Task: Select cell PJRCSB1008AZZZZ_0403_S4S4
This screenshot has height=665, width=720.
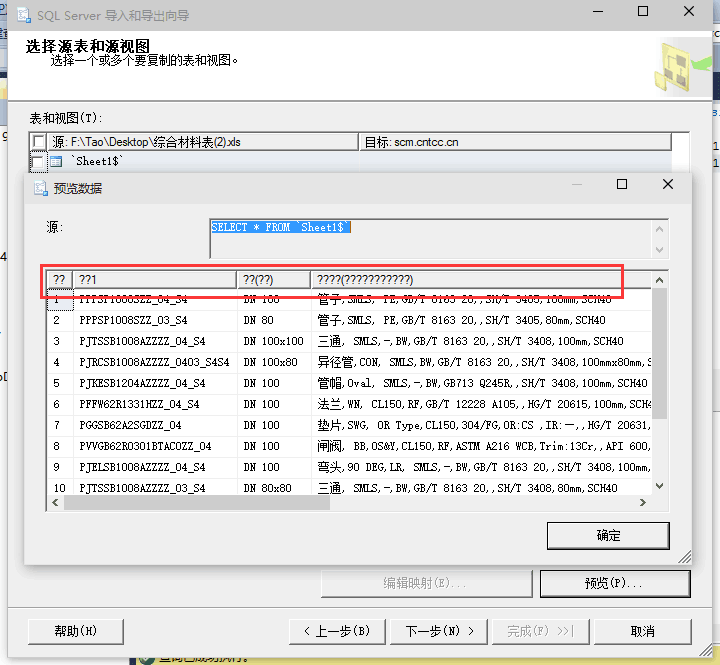Action: click(155, 362)
